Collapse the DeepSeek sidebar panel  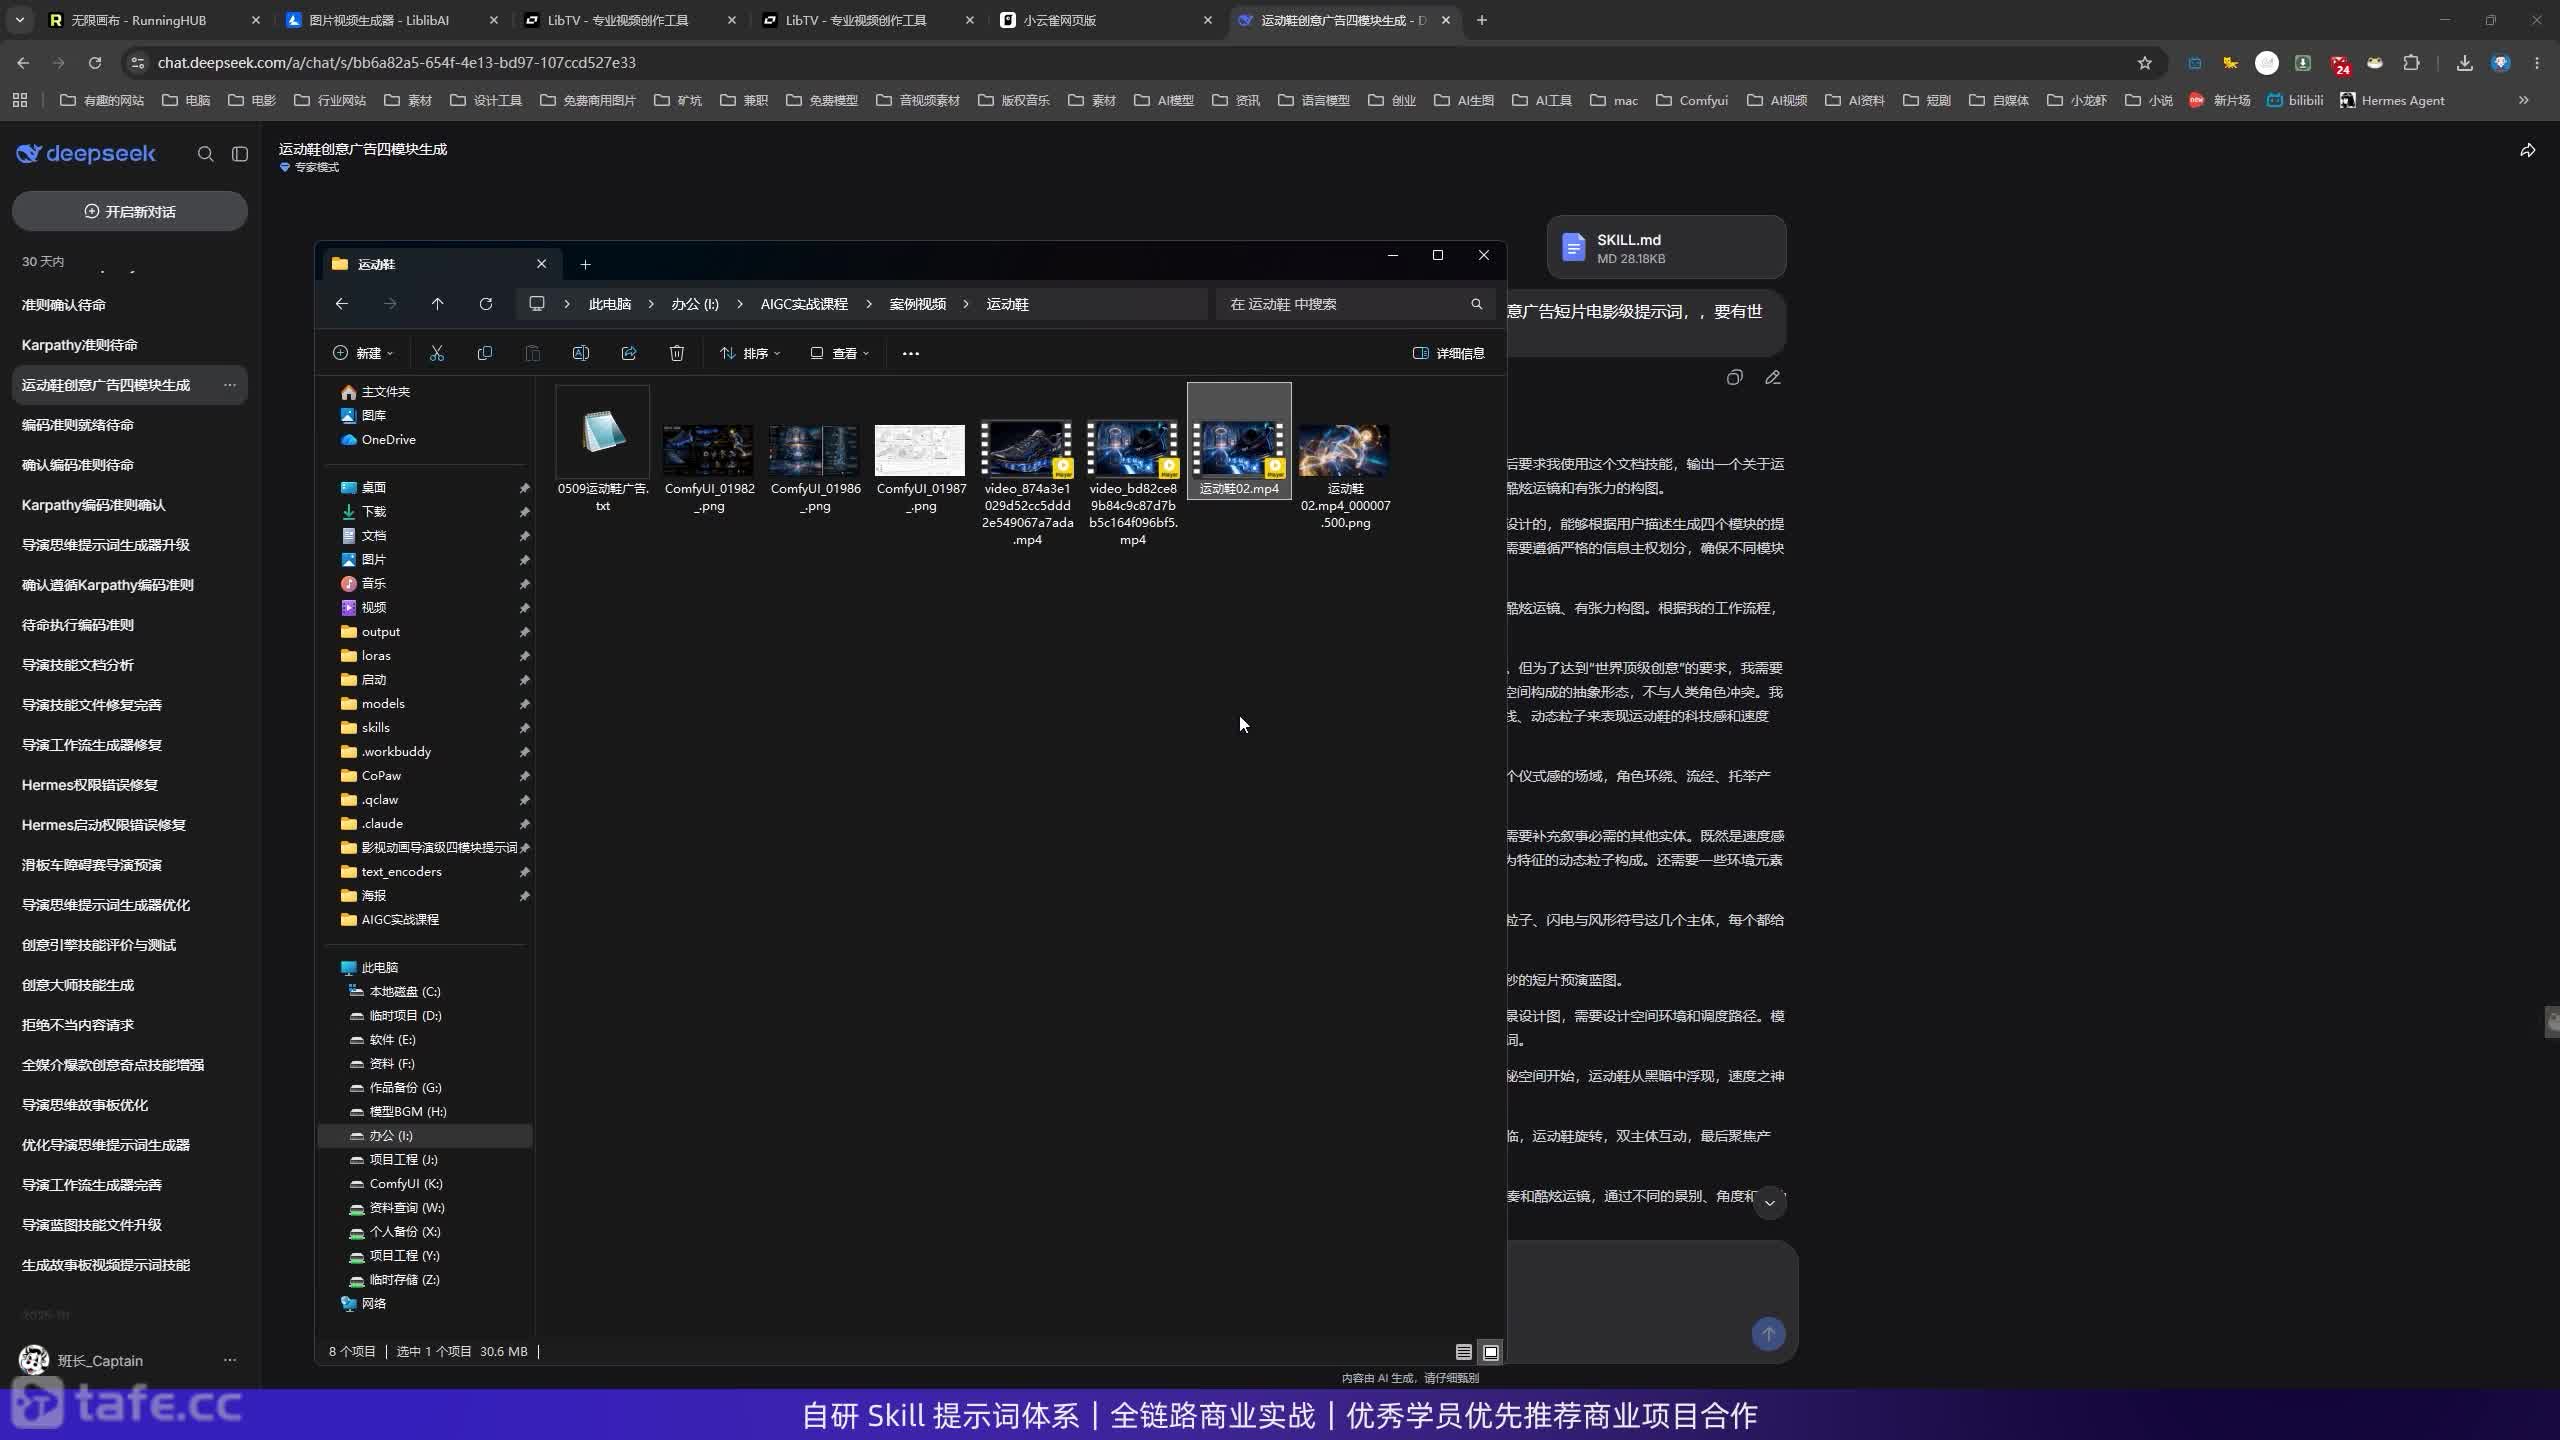pos(240,154)
